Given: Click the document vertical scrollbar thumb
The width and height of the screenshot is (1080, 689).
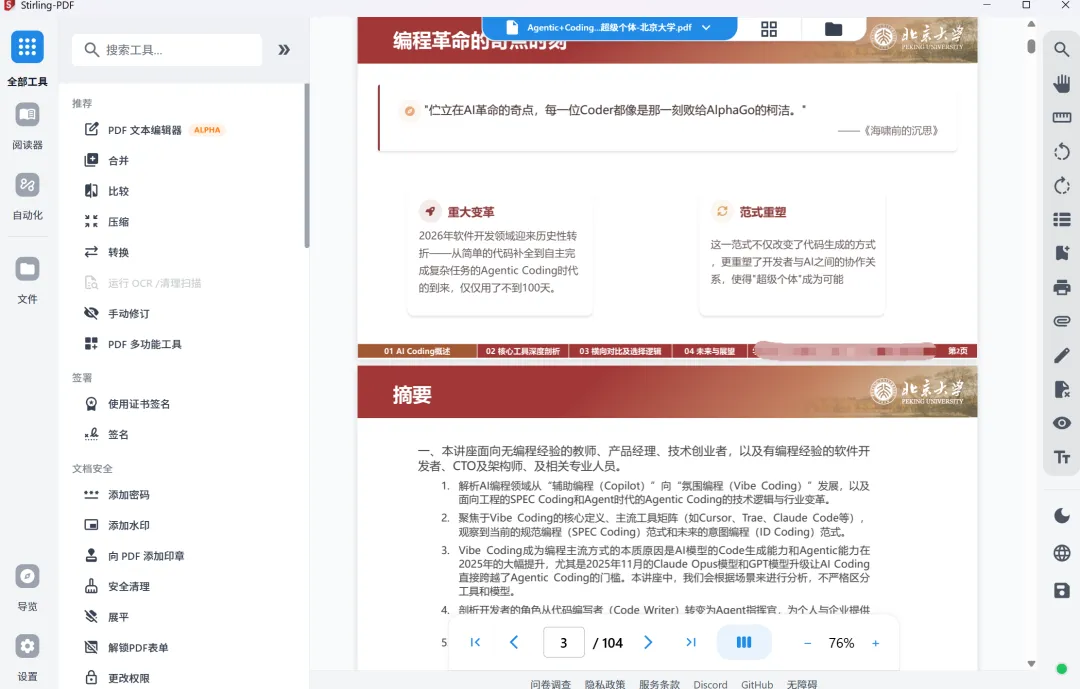Looking at the screenshot, I should coord(1031,46).
